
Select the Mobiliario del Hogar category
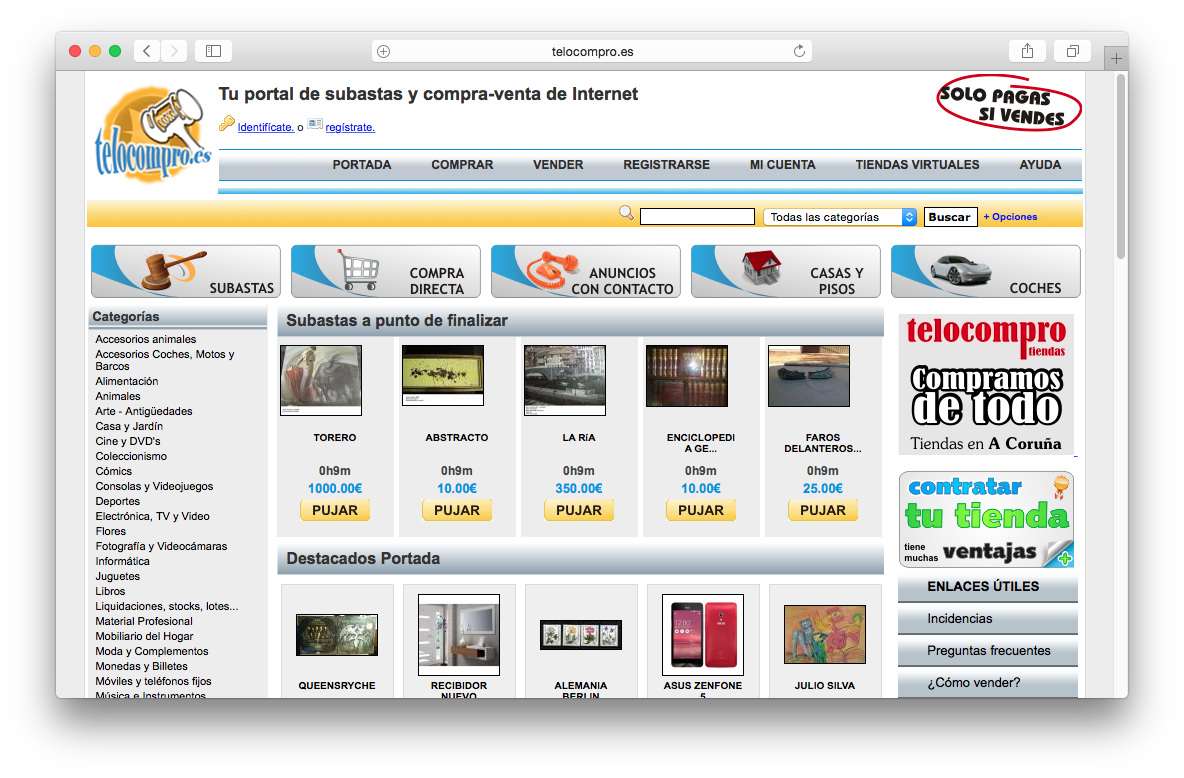pos(144,636)
